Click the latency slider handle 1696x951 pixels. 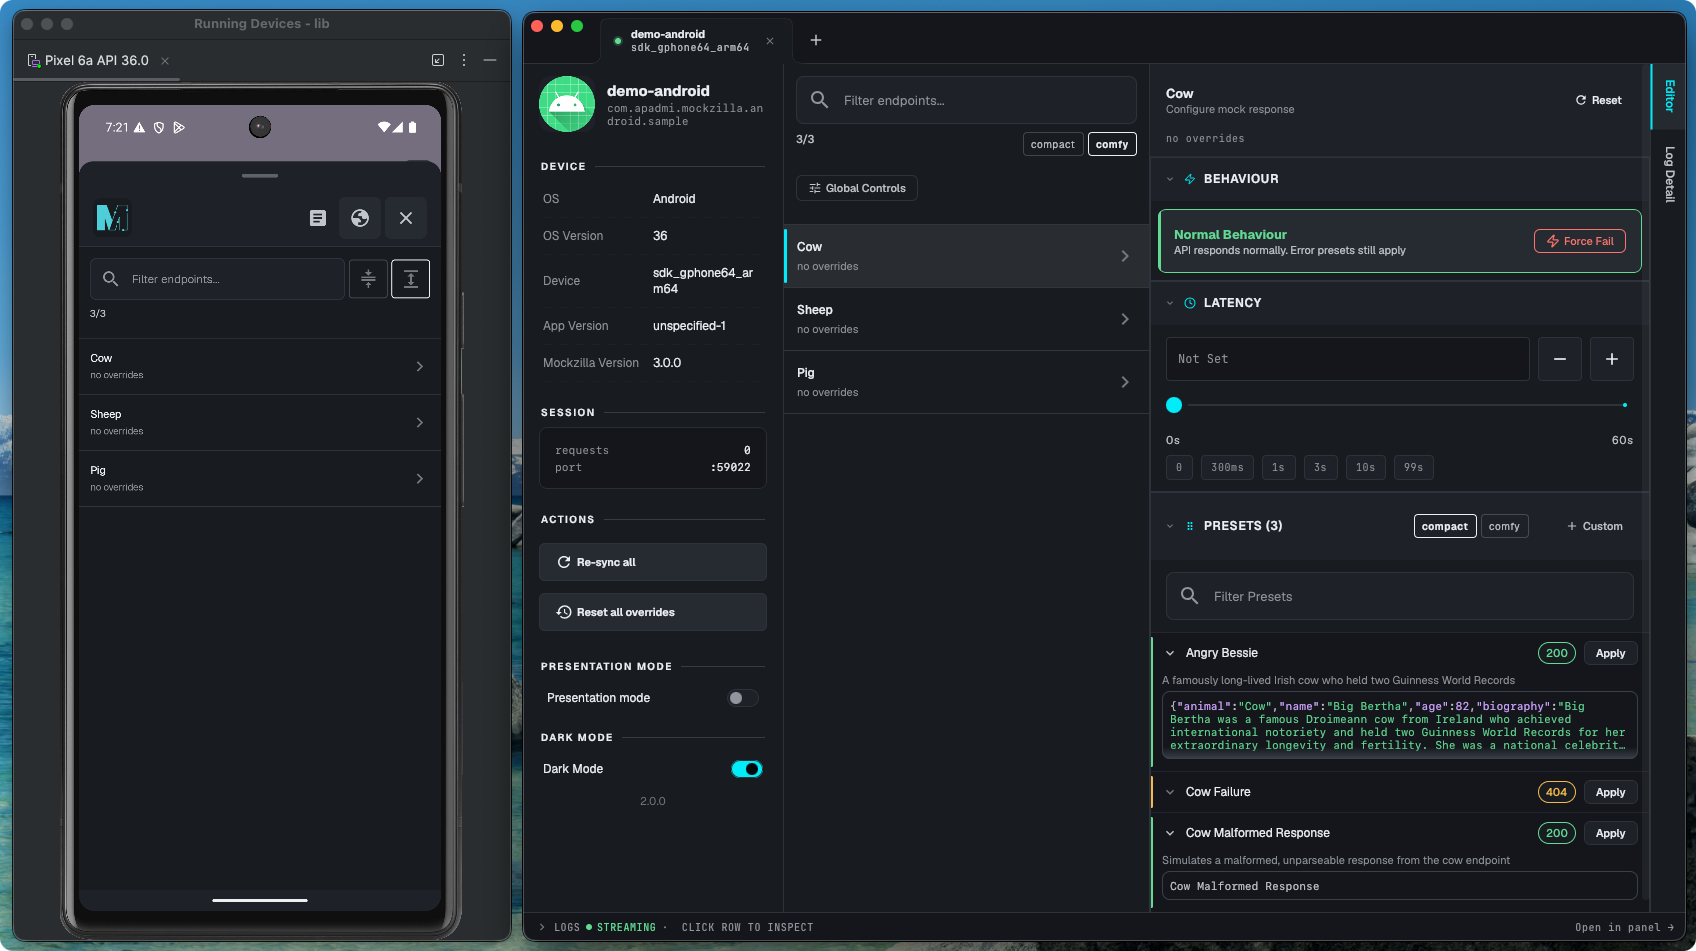(1174, 405)
